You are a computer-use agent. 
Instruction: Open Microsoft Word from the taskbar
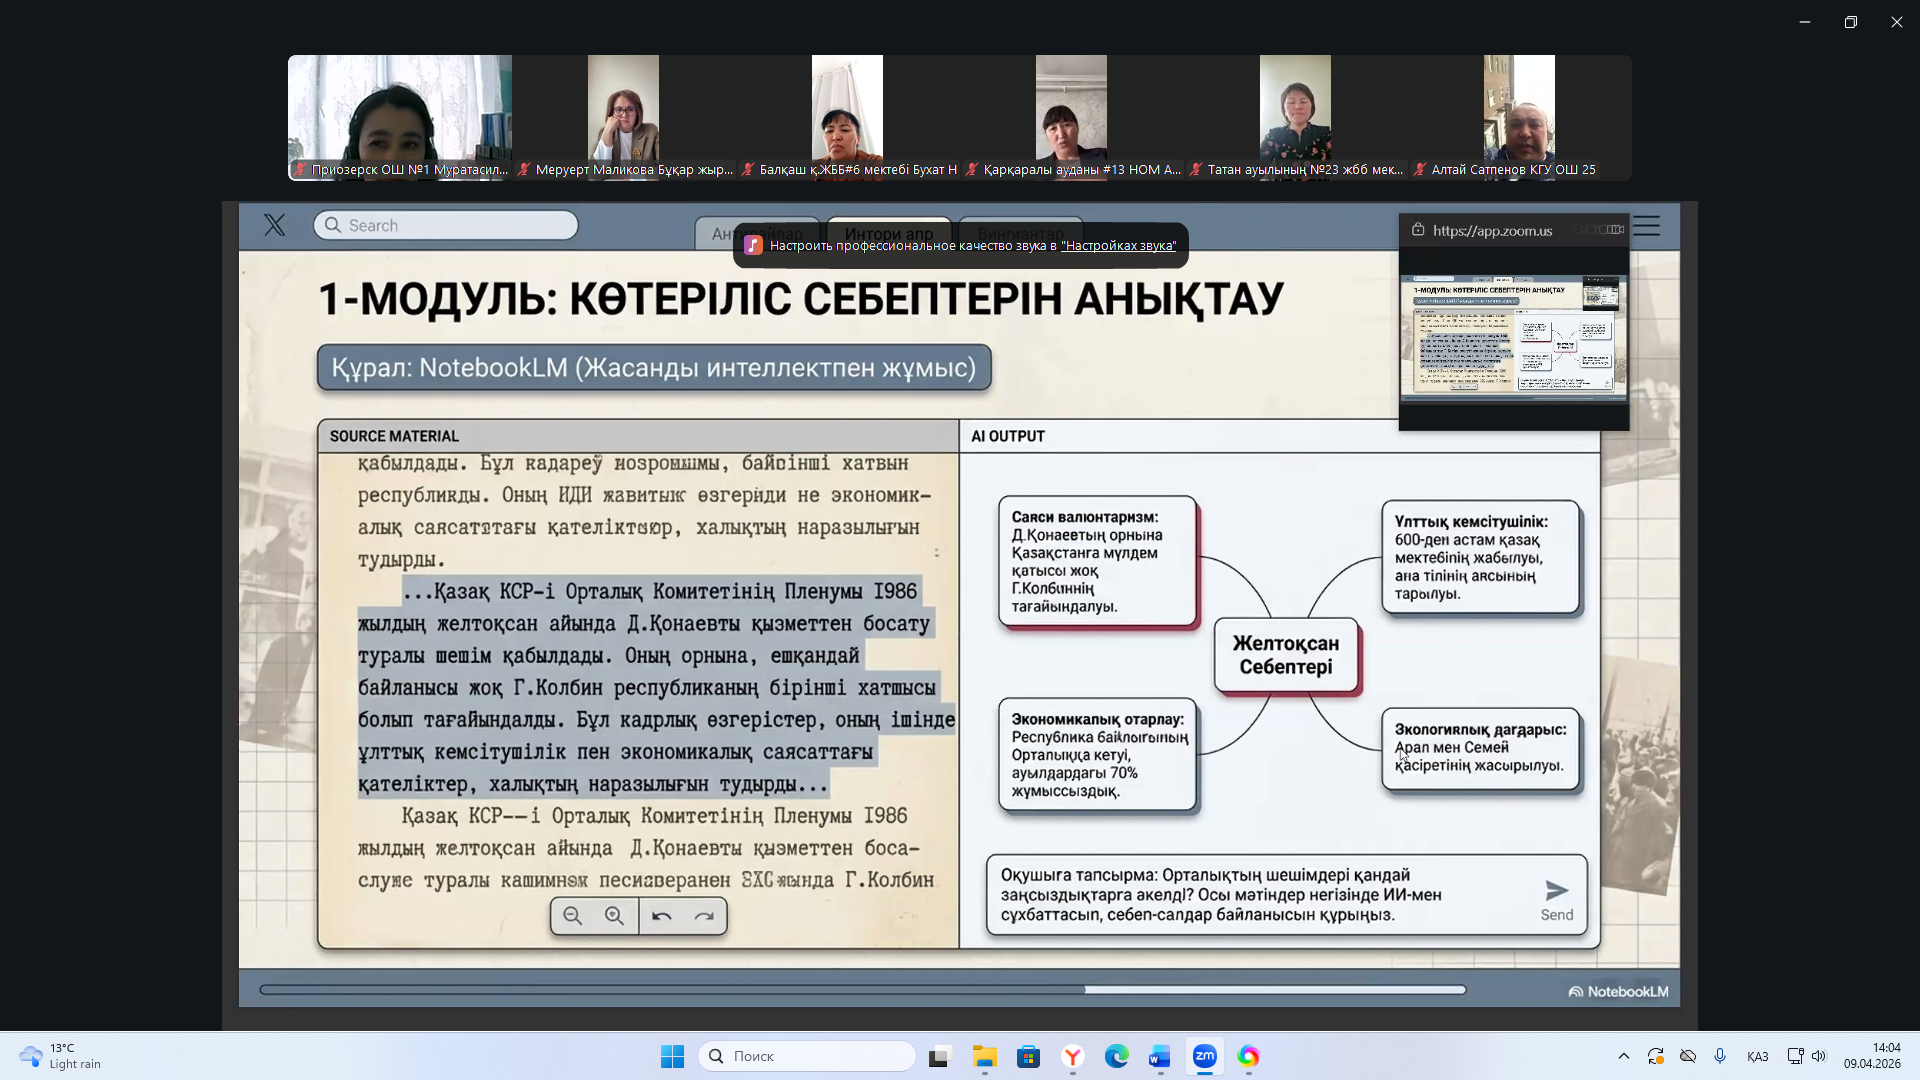pyautogui.click(x=1160, y=1056)
